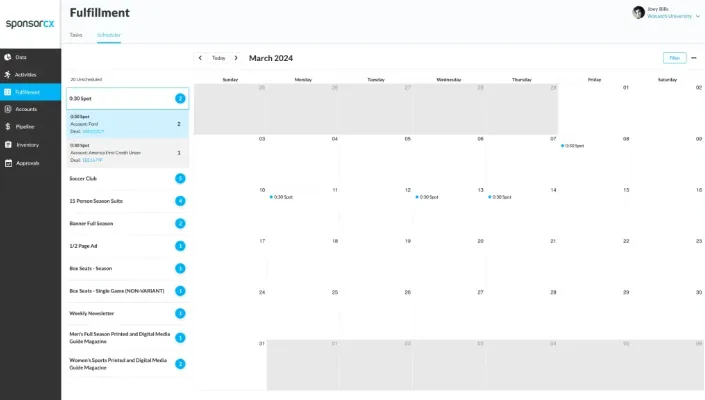Expand the 15 Person Season Suite group
The width and height of the screenshot is (705, 400).
click(x=128, y=201)
